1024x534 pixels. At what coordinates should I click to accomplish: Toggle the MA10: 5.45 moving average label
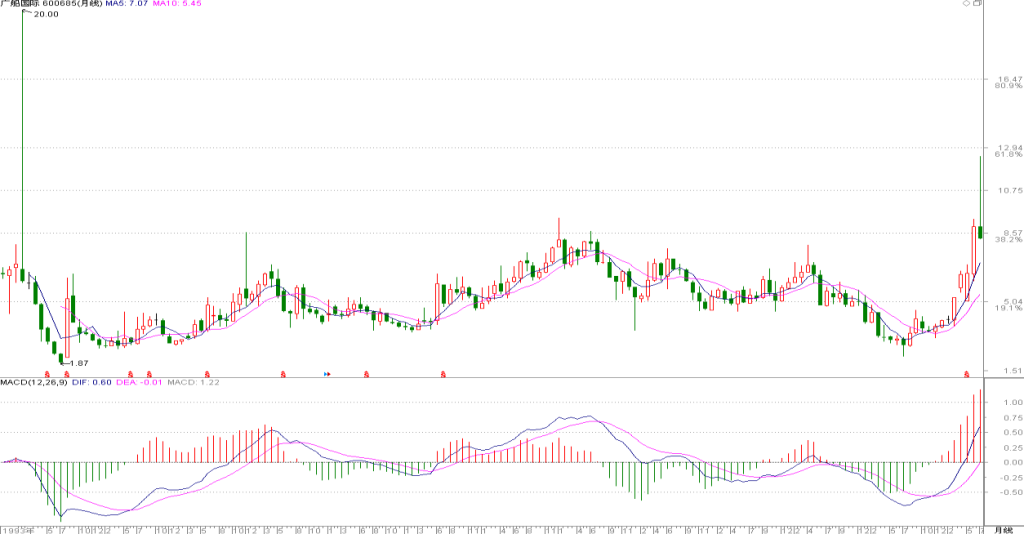tap(177, 3)
